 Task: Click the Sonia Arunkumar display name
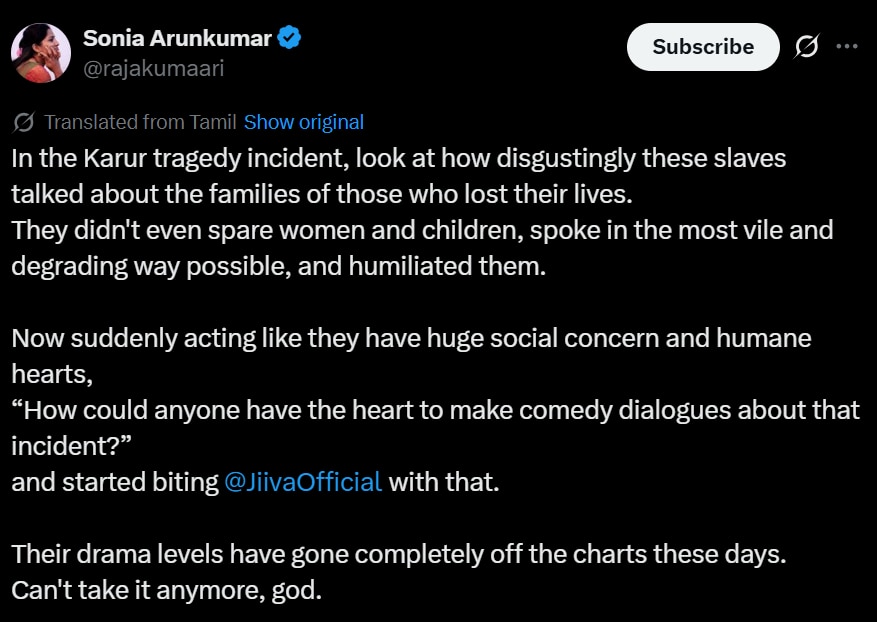pos(177,39)
